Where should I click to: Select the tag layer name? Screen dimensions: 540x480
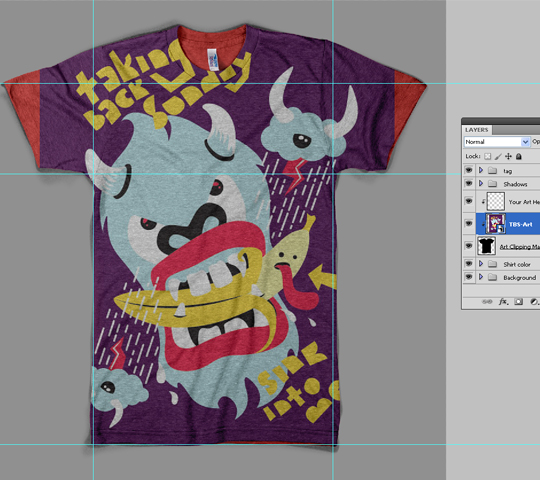tap(507, 171)
